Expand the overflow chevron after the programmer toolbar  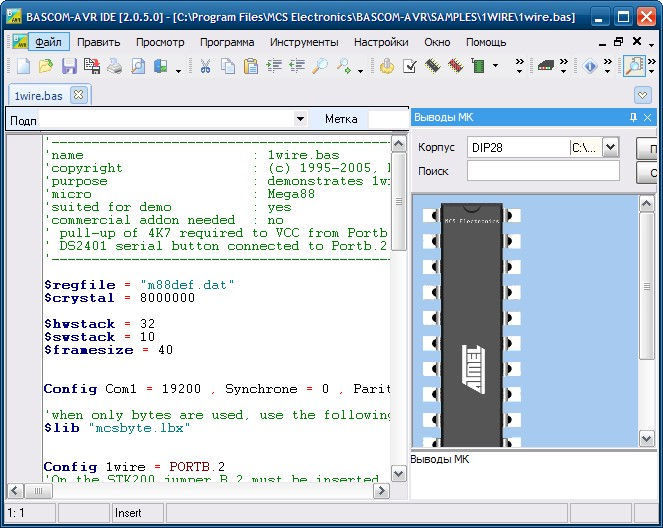pyautogui.click(x=519, y=66)
